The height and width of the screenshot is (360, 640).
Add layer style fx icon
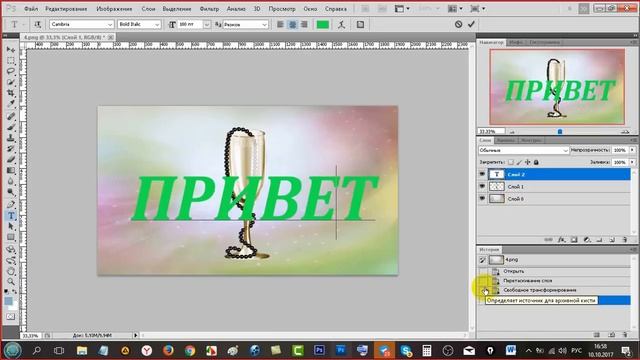pos(562,240)
